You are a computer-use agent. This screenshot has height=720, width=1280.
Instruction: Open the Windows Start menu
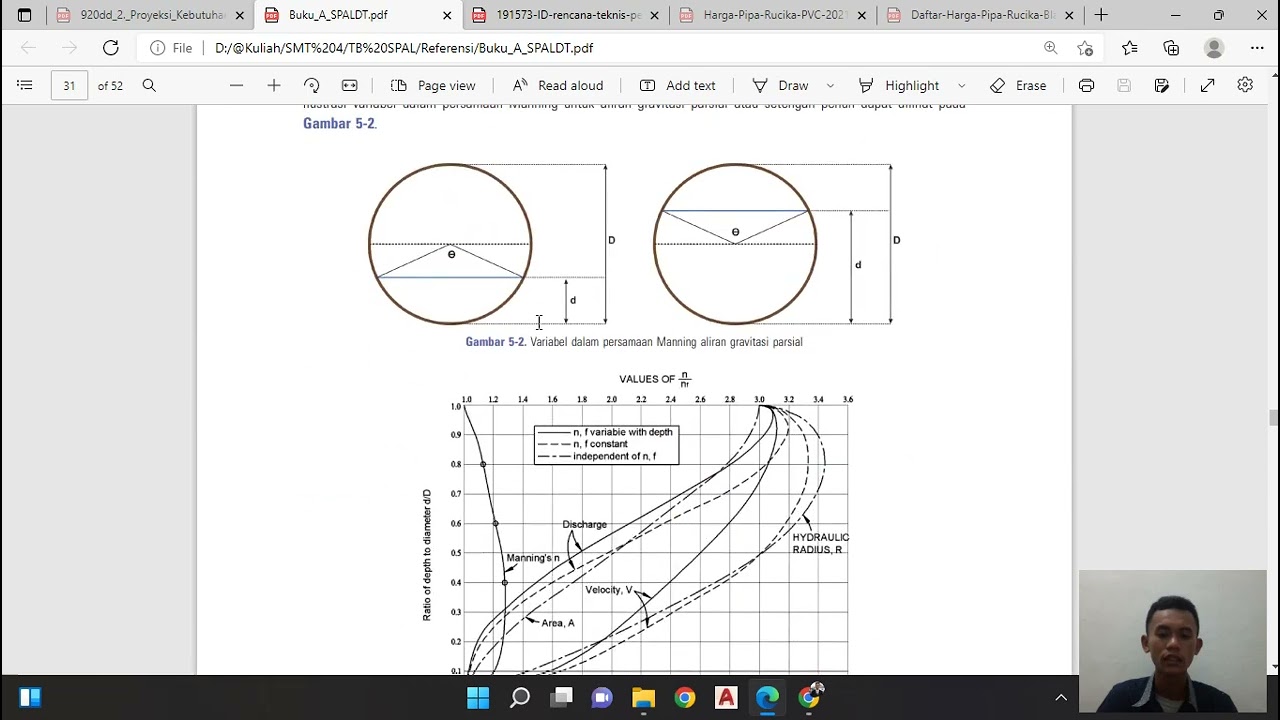[x=478, y=698]
